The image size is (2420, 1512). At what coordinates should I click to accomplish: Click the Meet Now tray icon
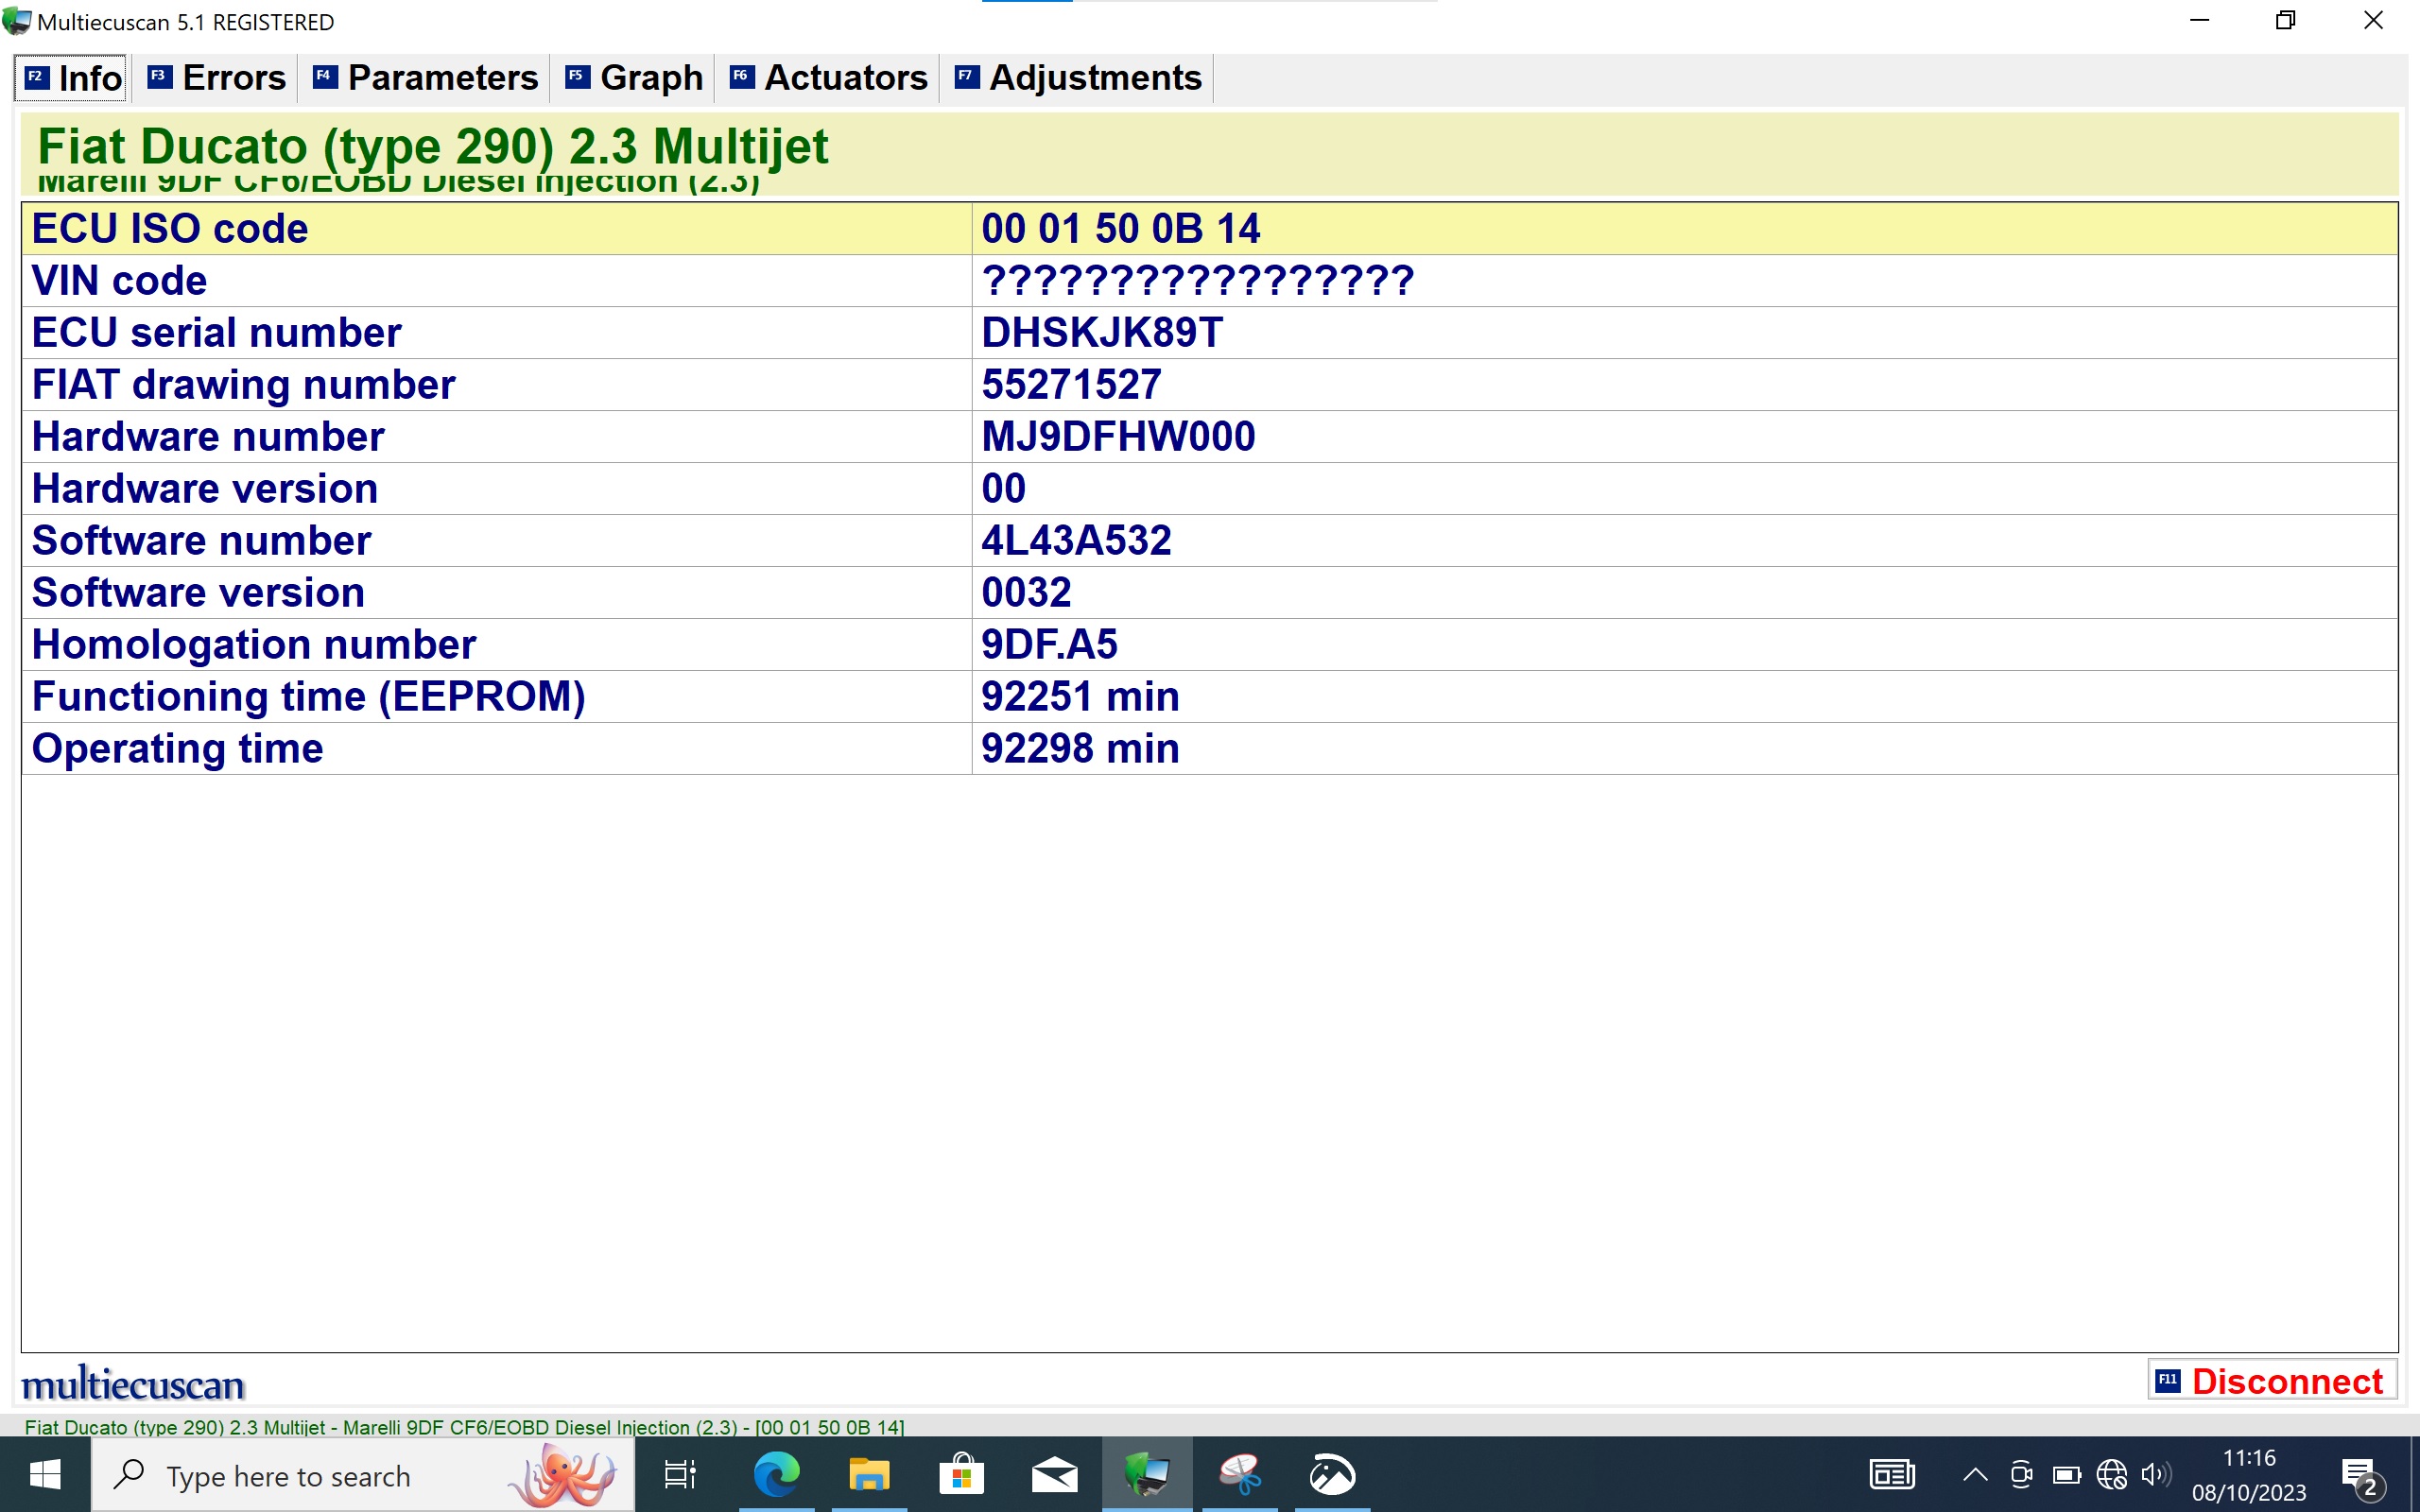pyautogui.click(x=2021, y=1475)
